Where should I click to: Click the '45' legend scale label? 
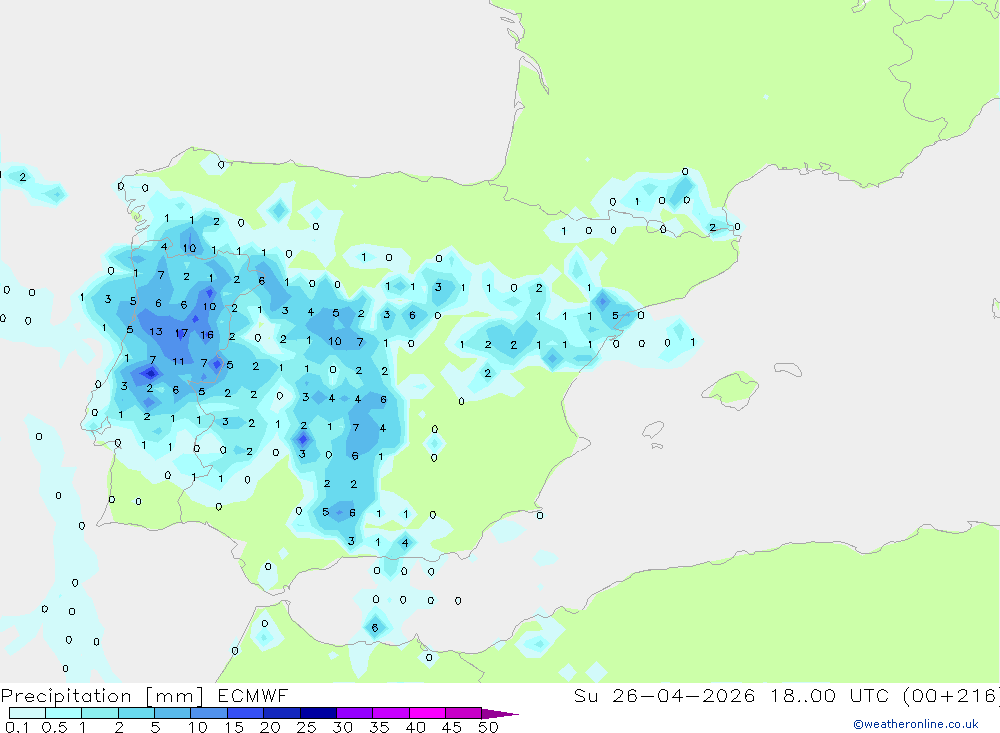(452, 727)
